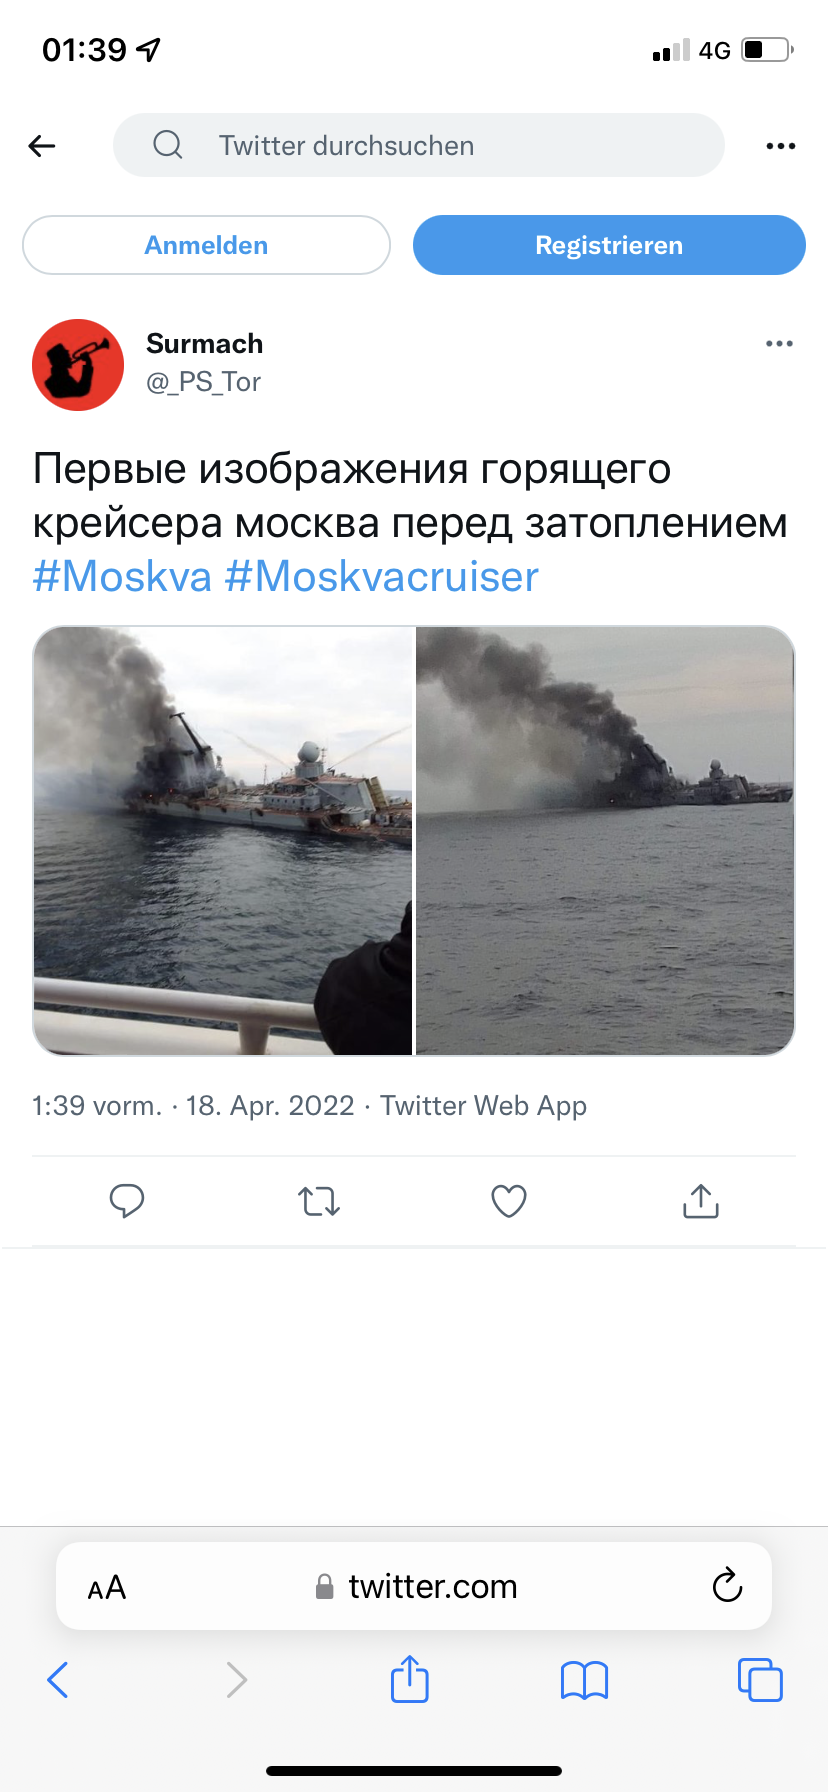Expand the tweet's three-dot options menu
Viewport: 828px width, 1792px height.
click(x=779, y=343)
